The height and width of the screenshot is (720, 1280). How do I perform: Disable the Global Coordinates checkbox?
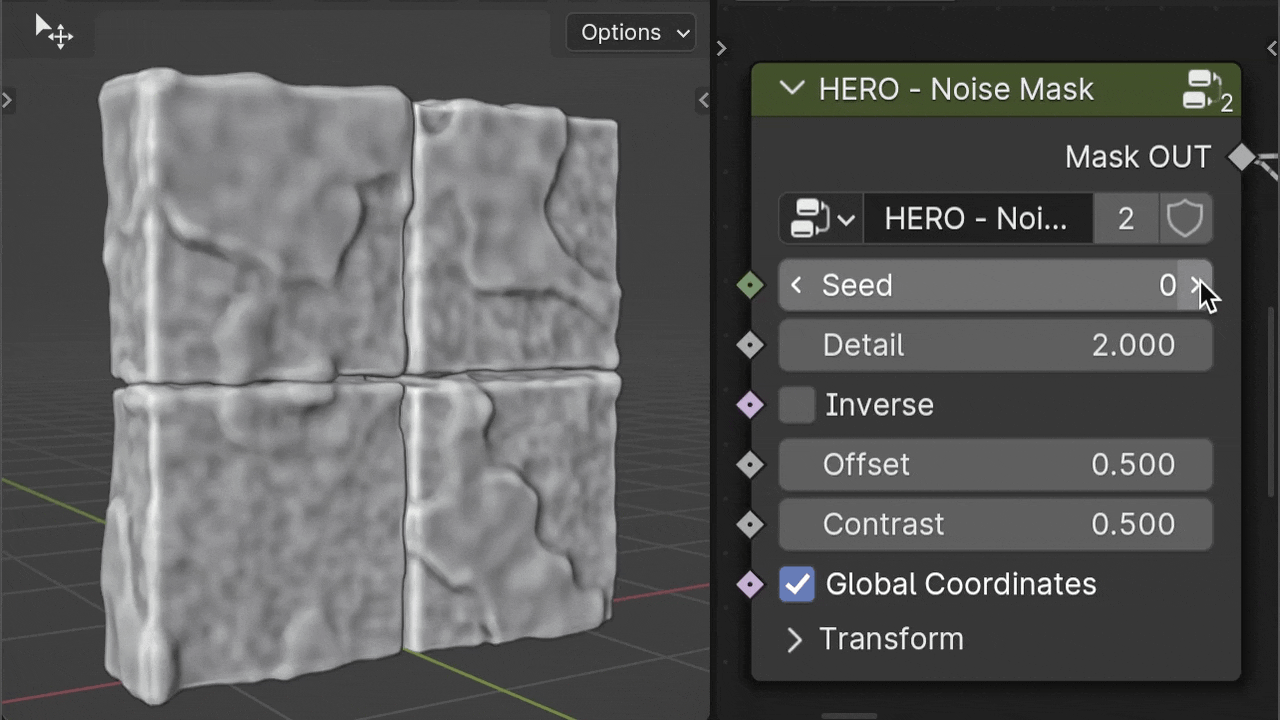pyautogui.click(x=797, y=584)
